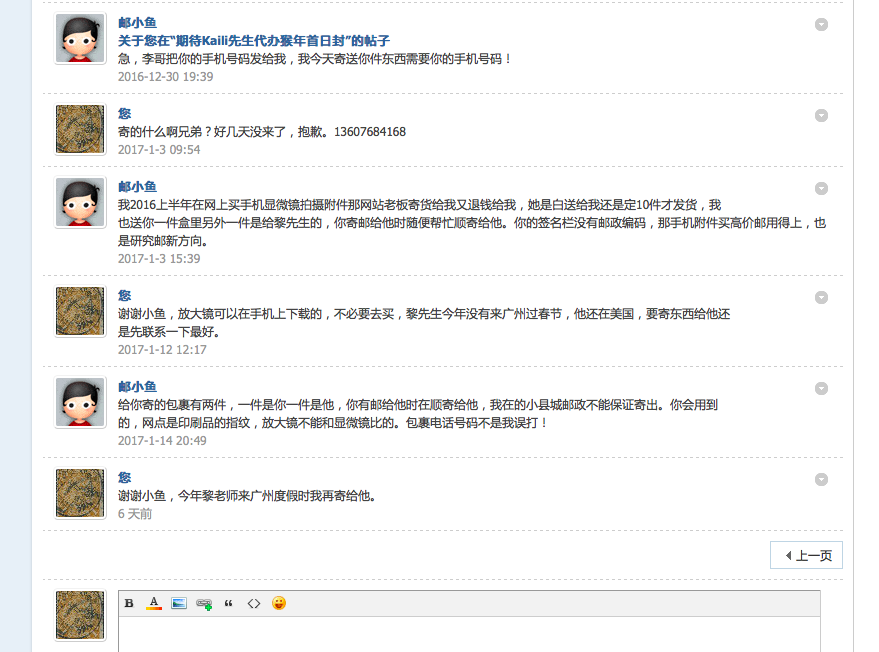
Task: Open the font color picker
Action: pyautogui.click(x=154, y=603)
